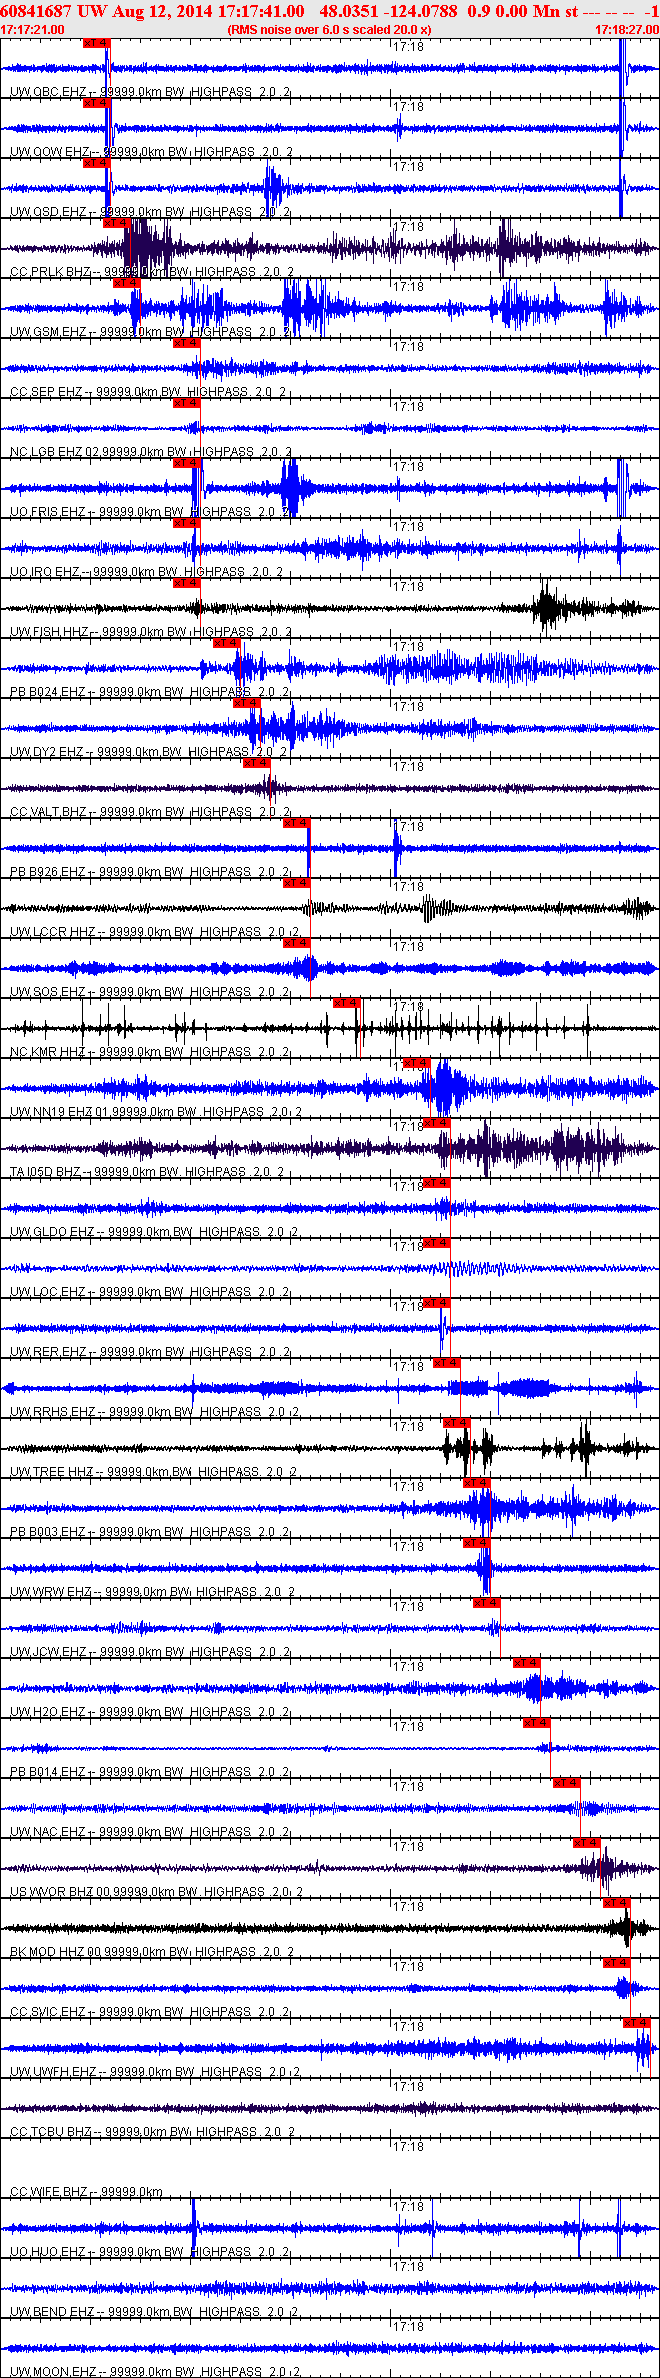Click the UW.MOON.EHZ station label

click(x=54, y=2371)
